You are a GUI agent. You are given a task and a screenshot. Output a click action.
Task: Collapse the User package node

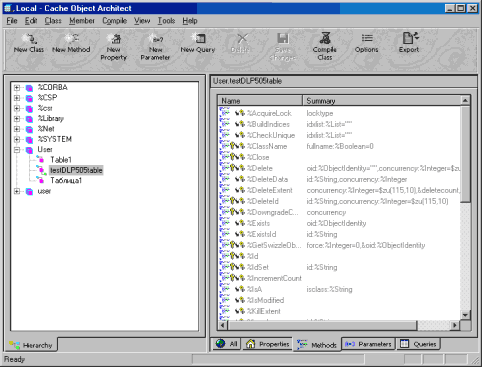[17, 150]
